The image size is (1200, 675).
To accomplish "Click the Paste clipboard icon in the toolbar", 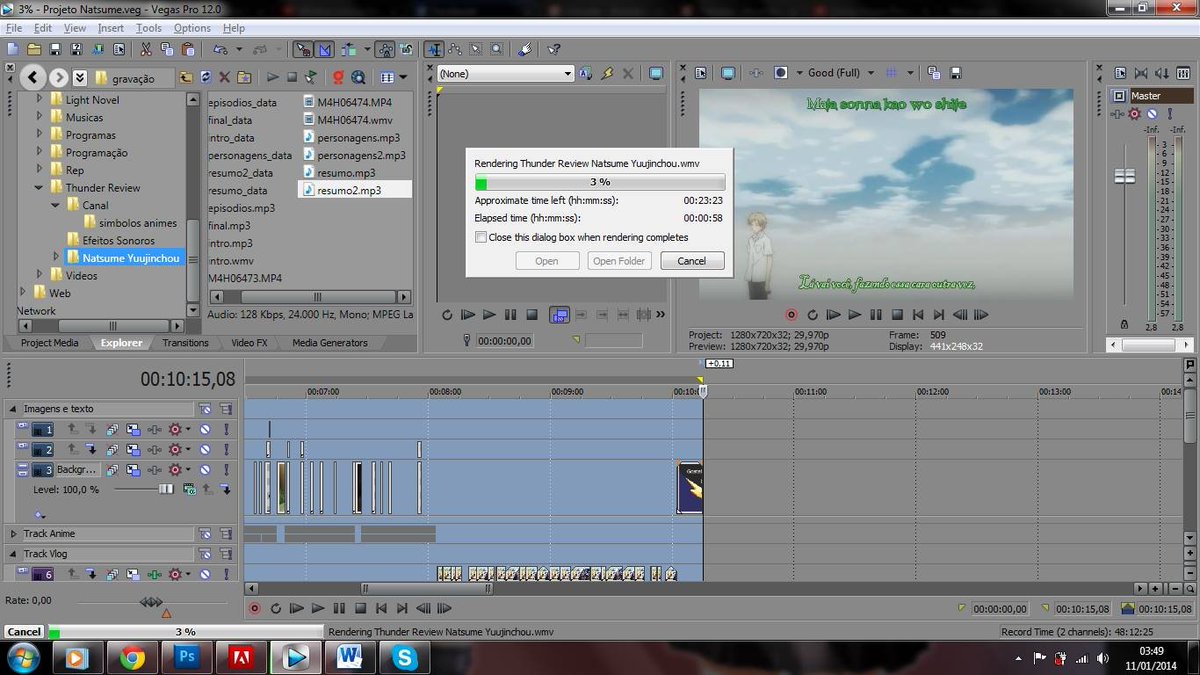I will (187, 48).
